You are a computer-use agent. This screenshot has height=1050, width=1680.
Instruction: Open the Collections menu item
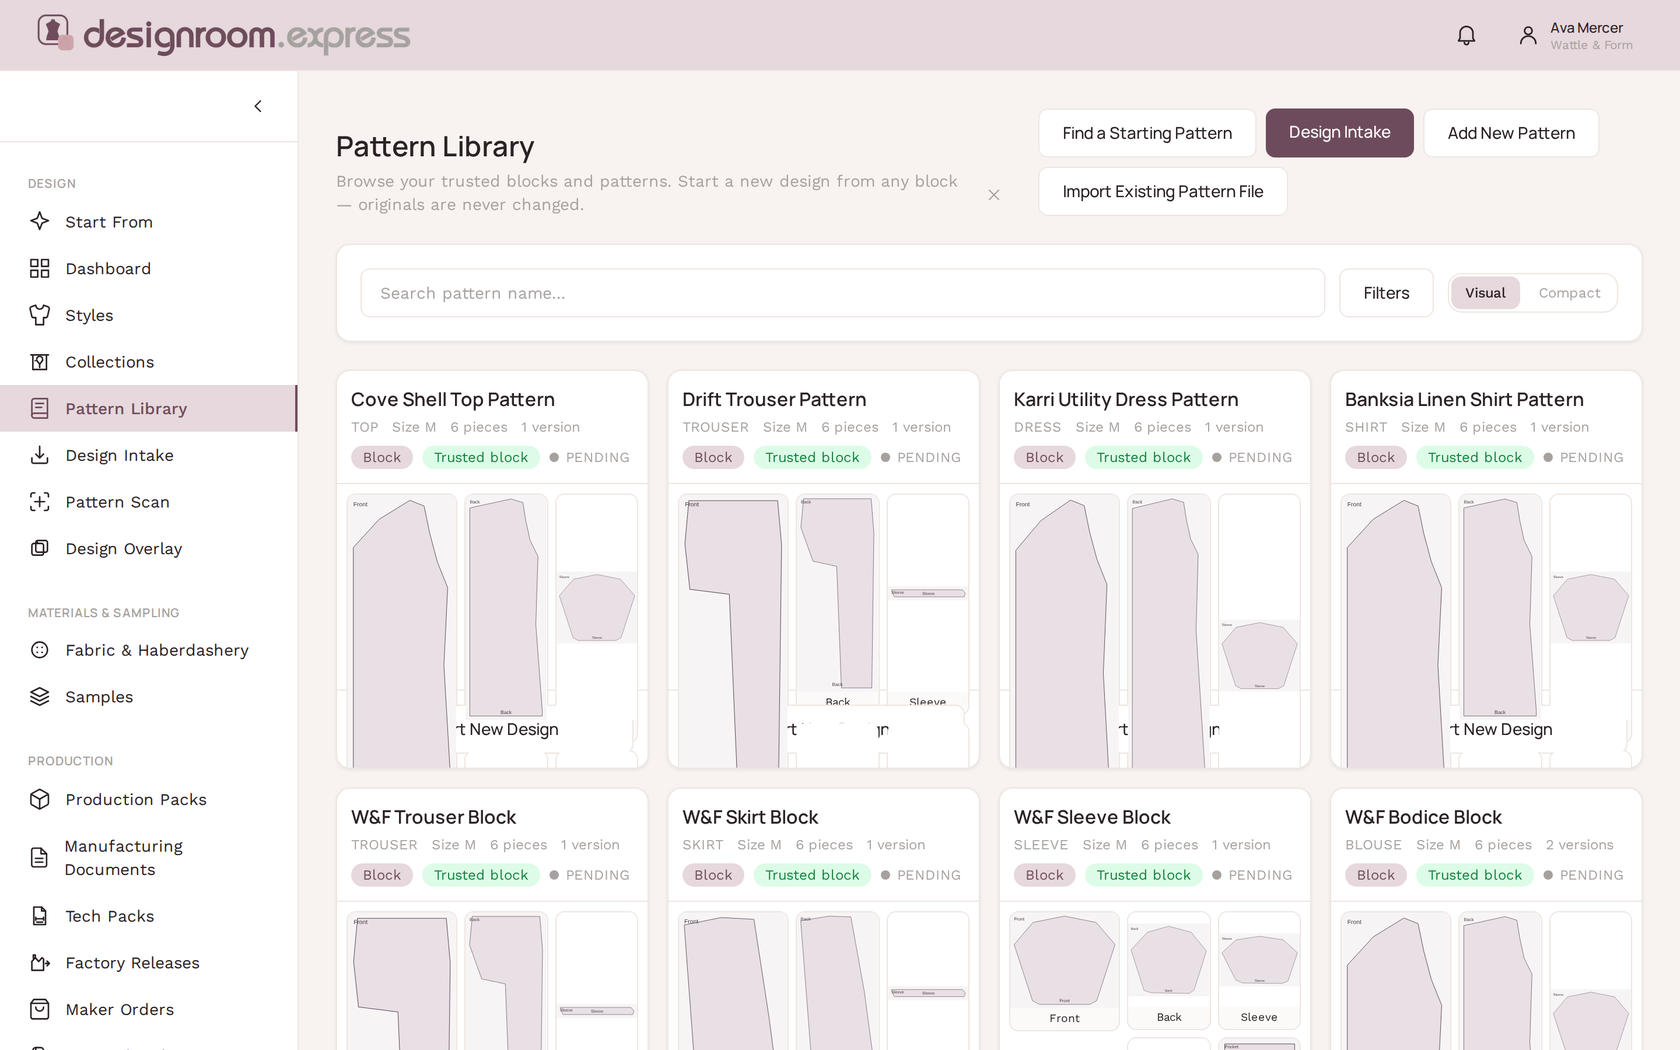[148, 362]
